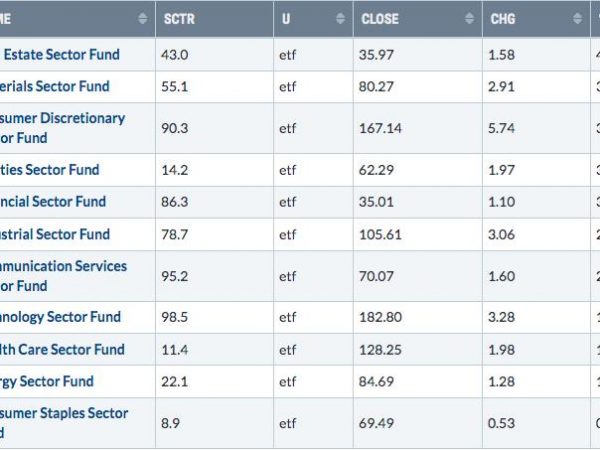Open Communication Services Sector Fund link
Screen dimensions: 600x450
[x=64, y=276]
